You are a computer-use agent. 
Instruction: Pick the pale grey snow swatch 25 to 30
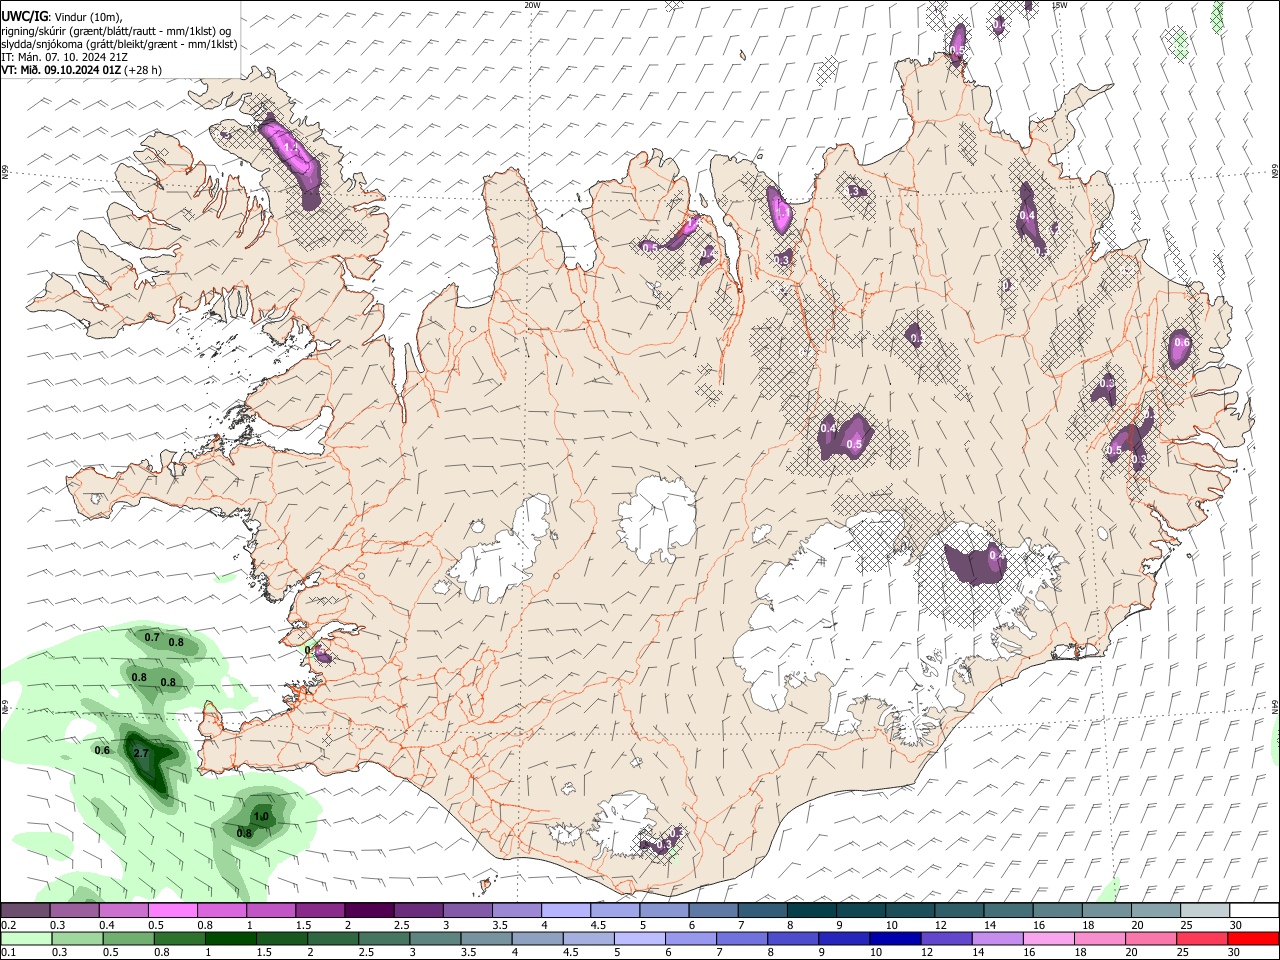pyautogui.click(x=1205, y=910)
